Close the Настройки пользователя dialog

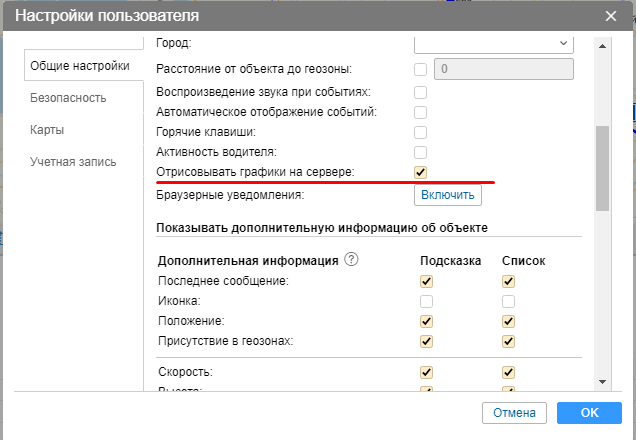(611, 15)
